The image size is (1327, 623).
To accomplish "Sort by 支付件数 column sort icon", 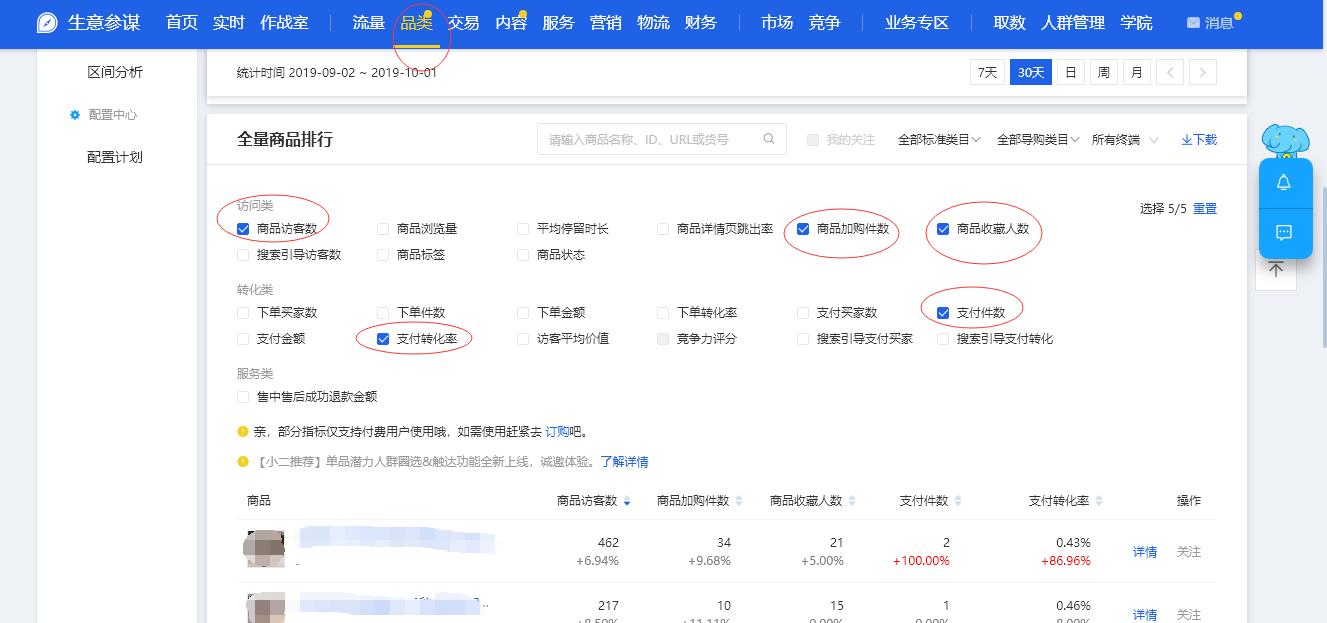I will click(958, 501).
